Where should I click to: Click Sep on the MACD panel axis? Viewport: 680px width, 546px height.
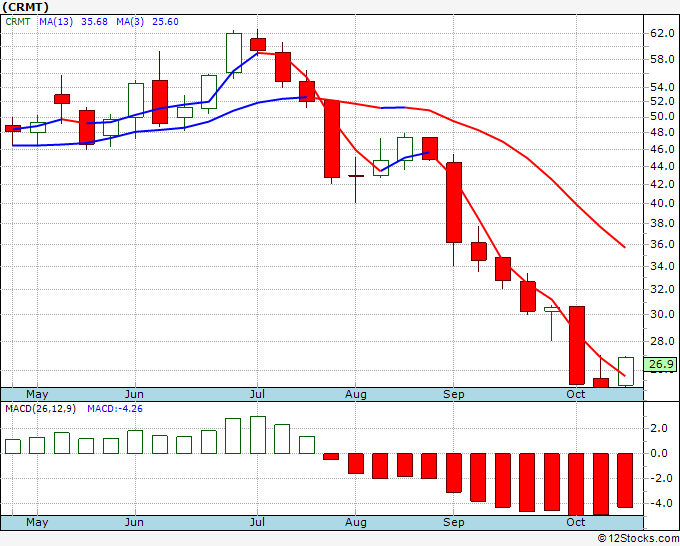(454, 522)
